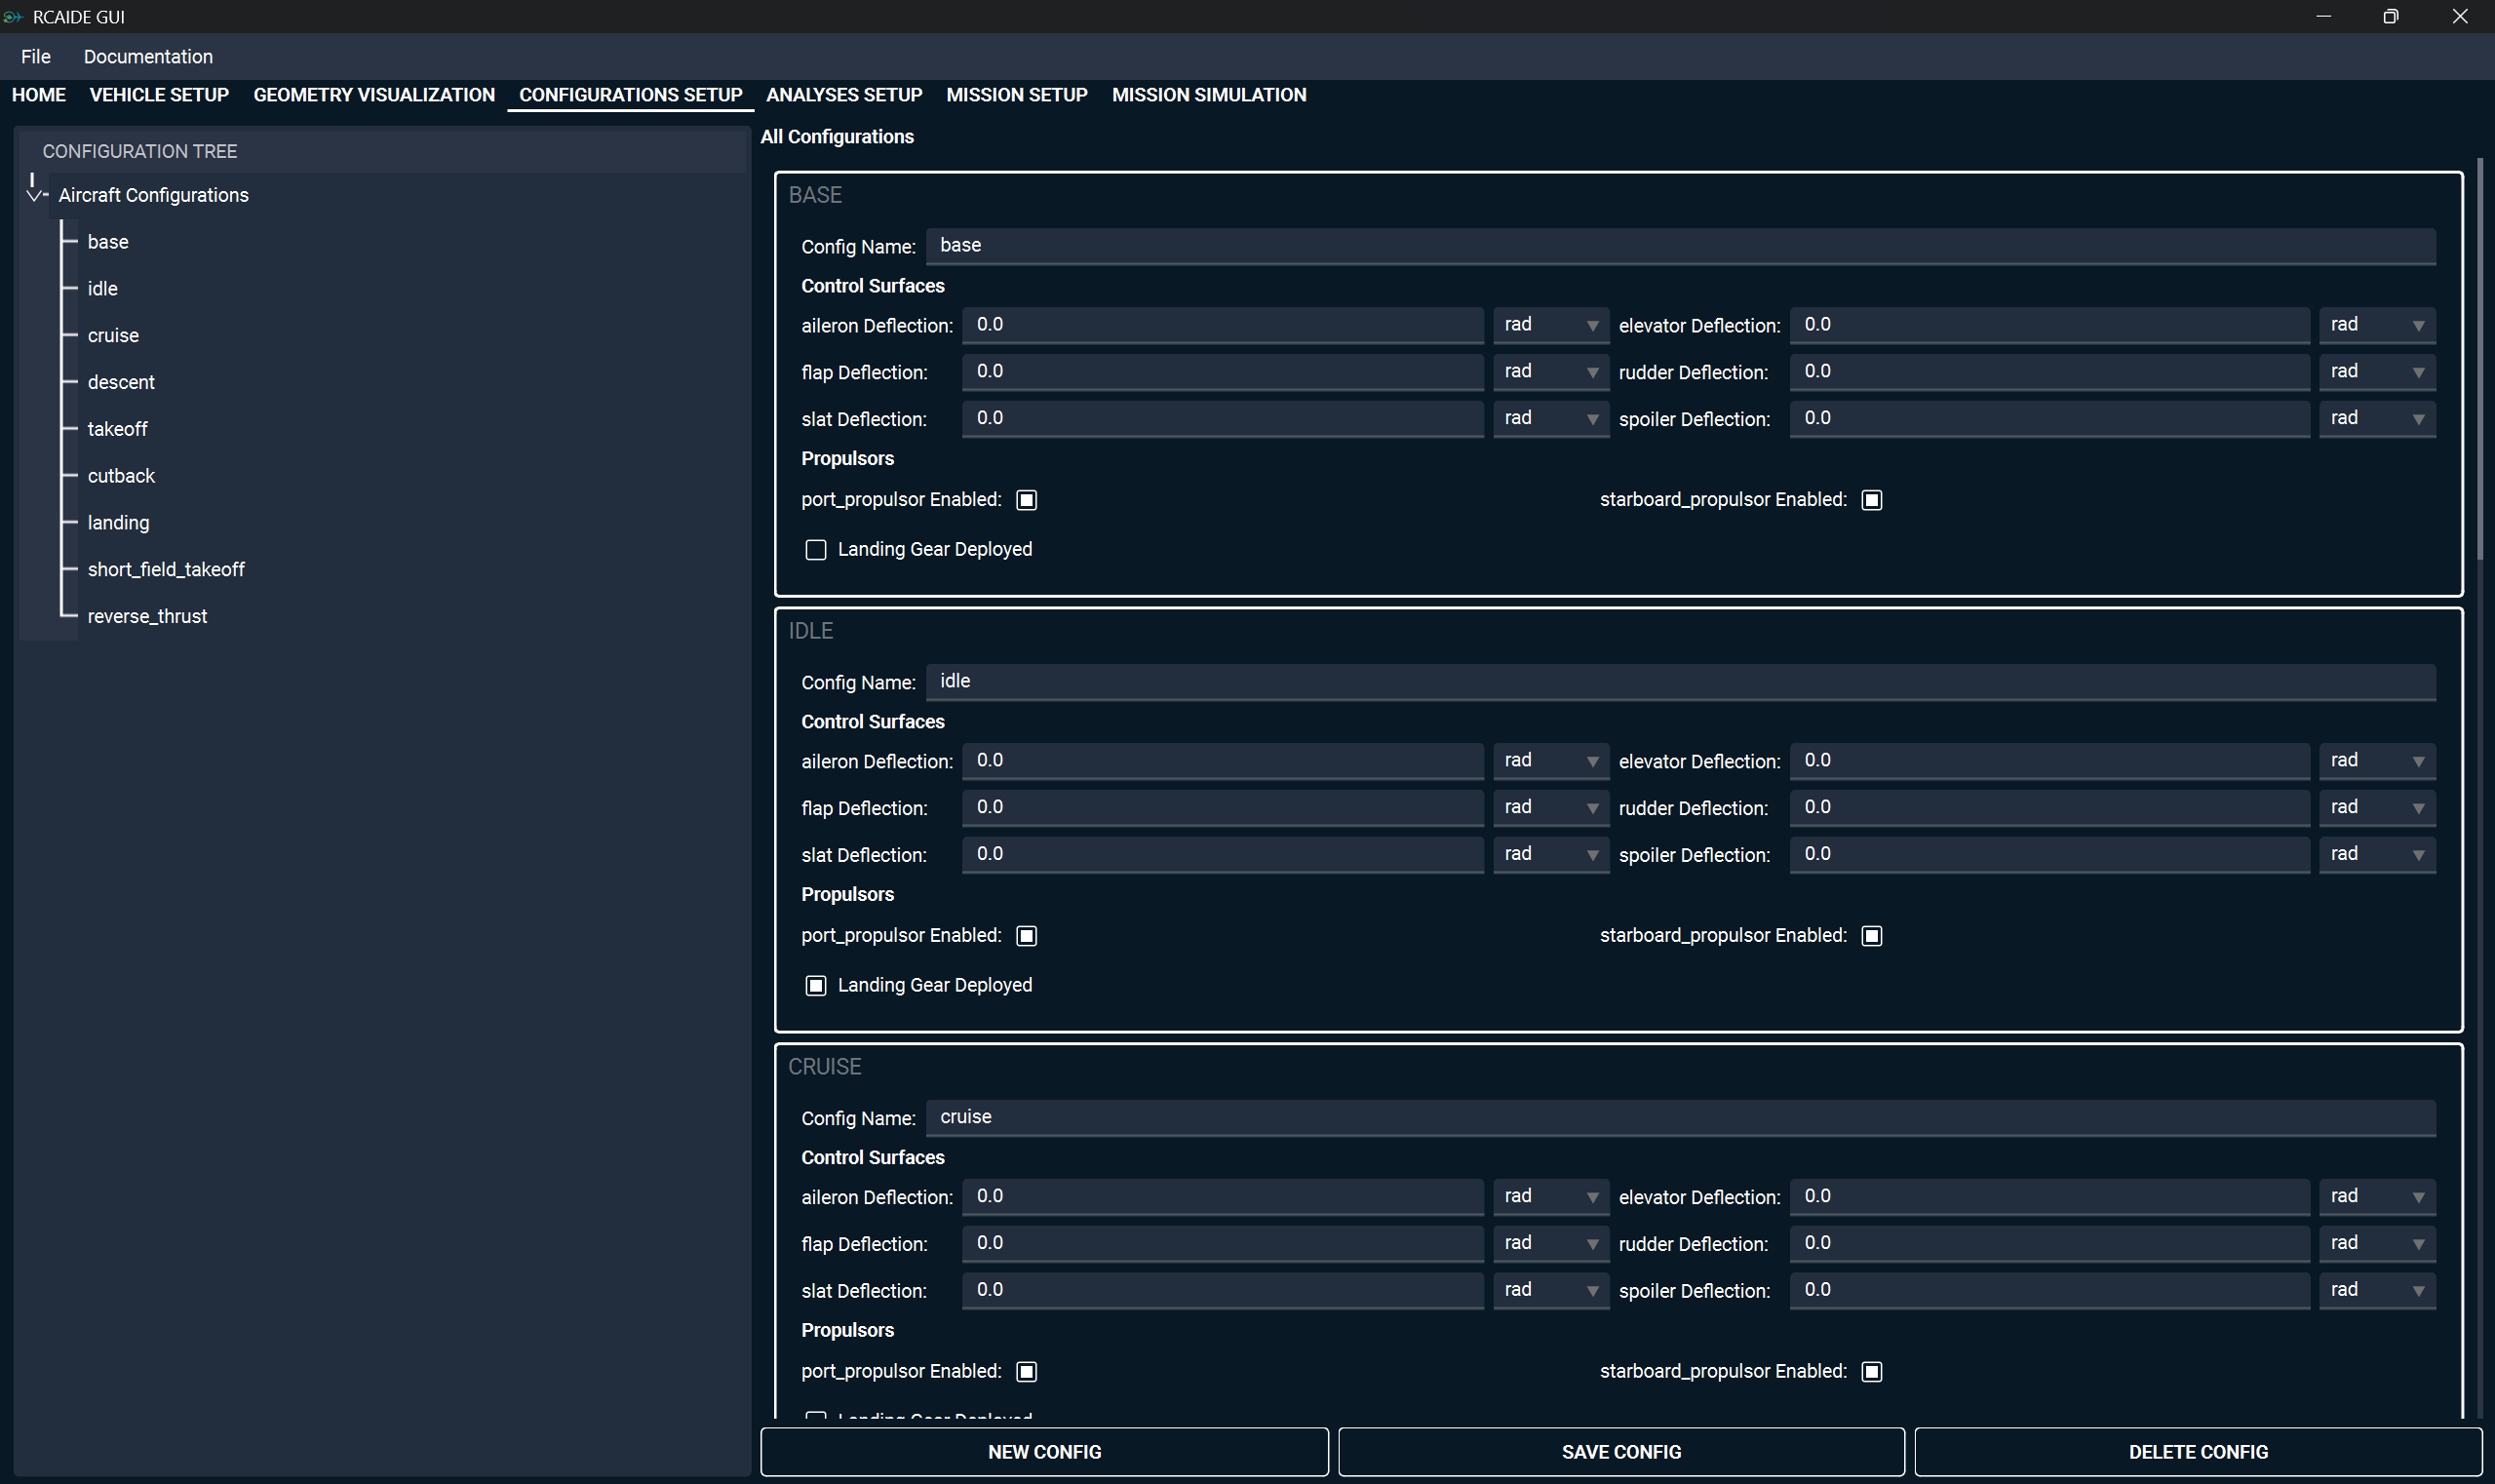Enable Landing Gear Deployed in BASE config
The height and width of the screenshot is (1484, 2495).
pos(816,550)
